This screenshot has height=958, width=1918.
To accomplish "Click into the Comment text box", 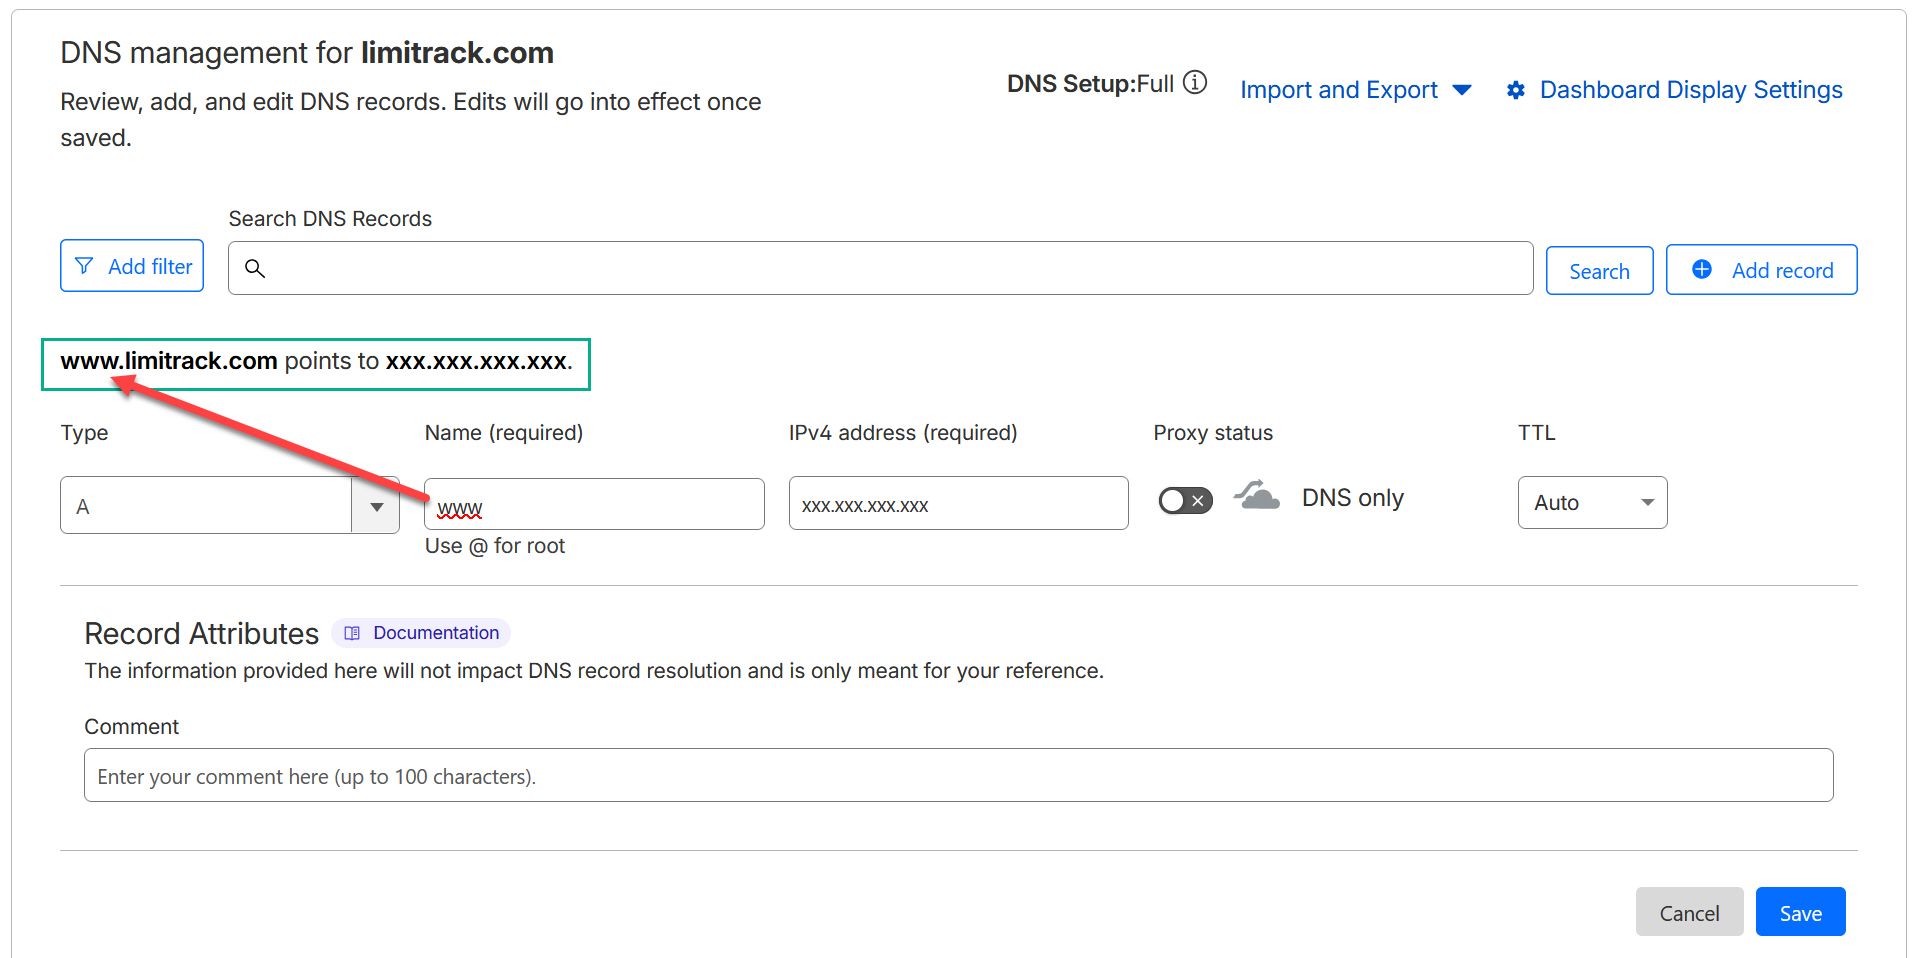I will tap(958, 776).
